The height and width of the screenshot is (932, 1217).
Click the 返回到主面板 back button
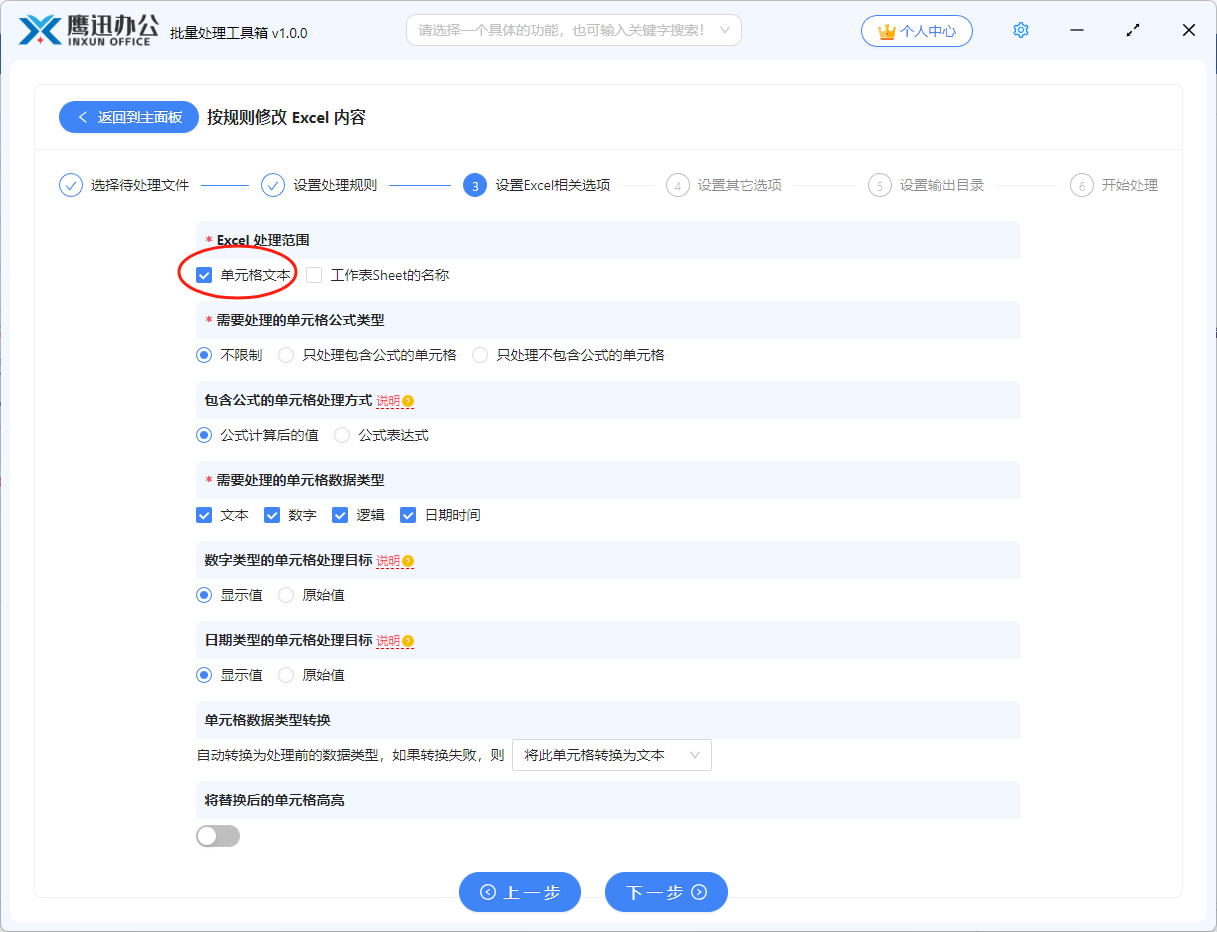pyautogui.click(x=129, y=117)
